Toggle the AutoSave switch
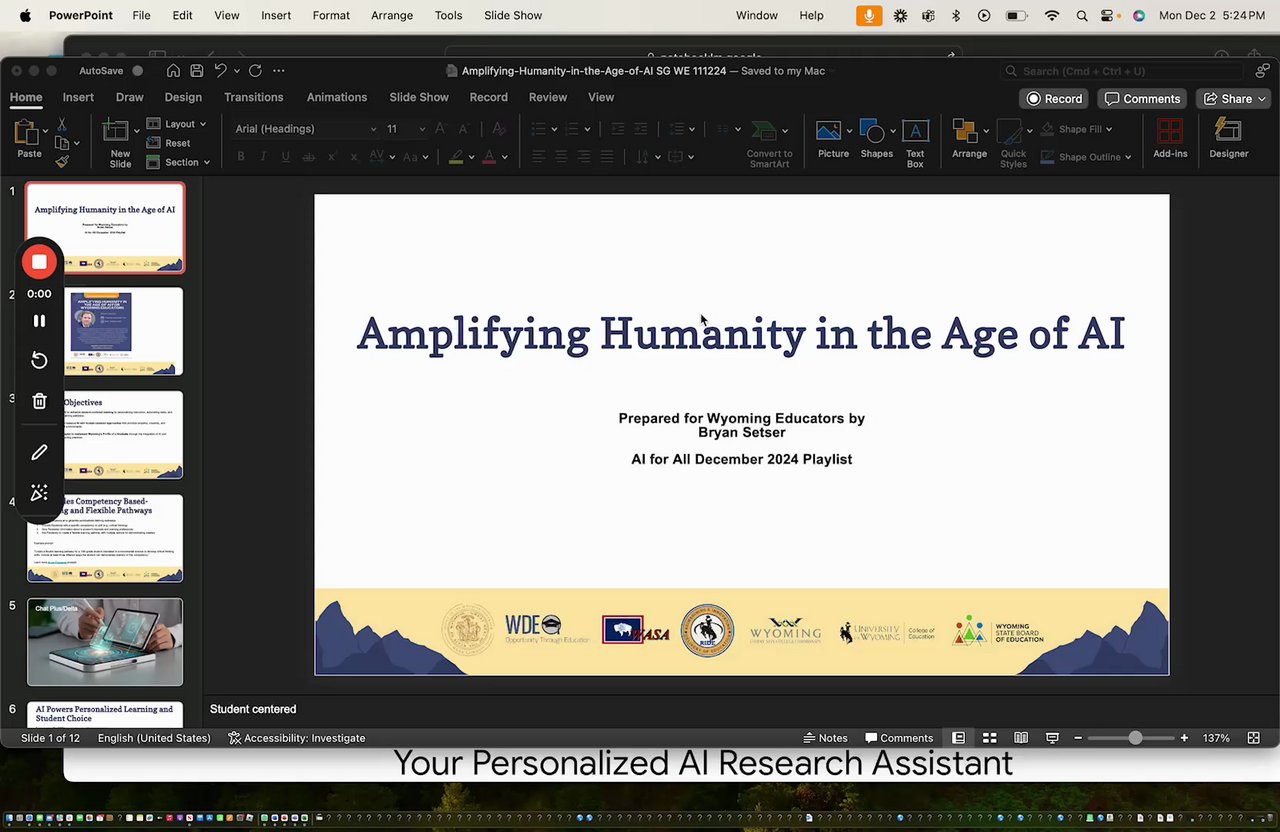 tap(137, 71)
